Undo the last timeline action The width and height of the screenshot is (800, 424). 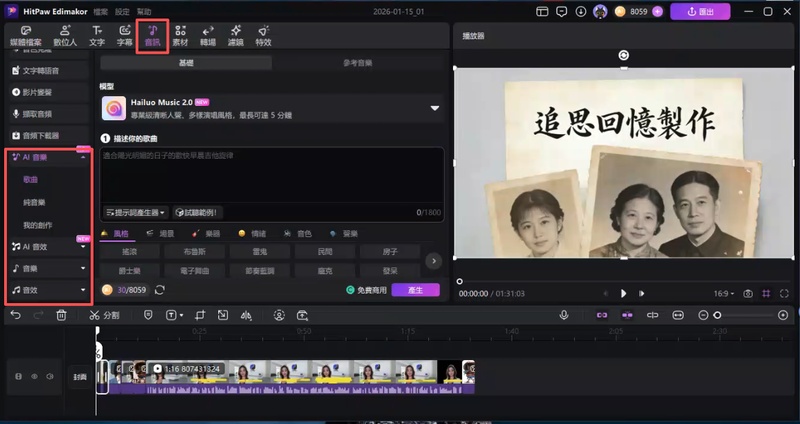coord(16,315)
